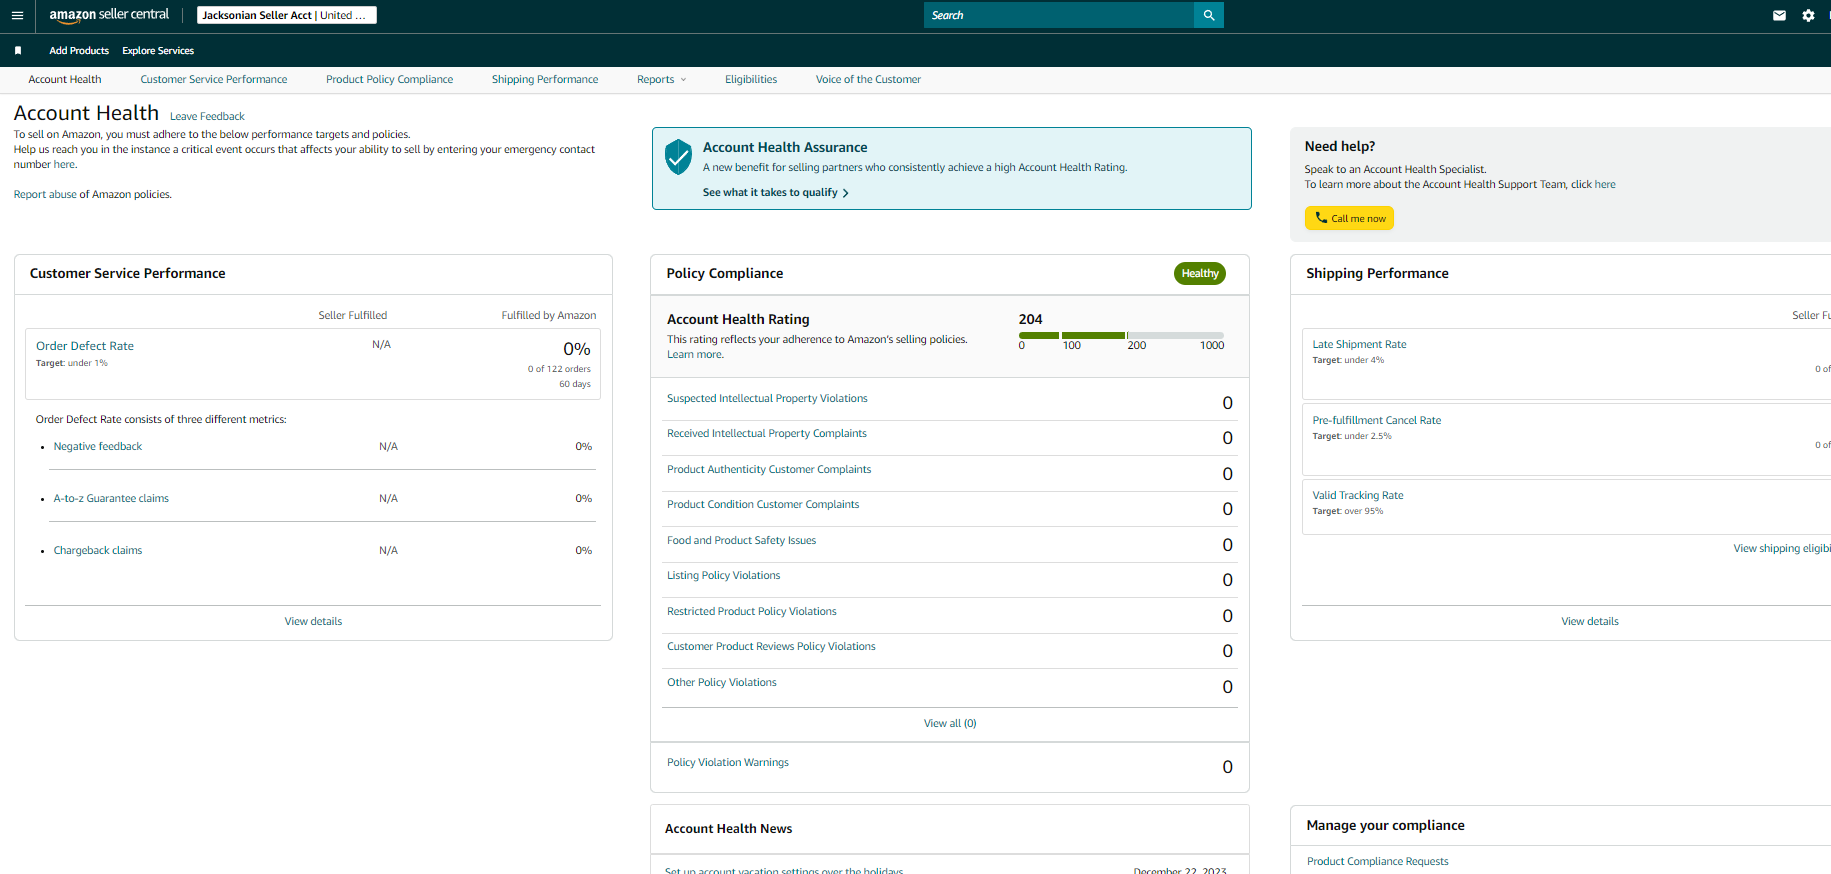Click the bookmark icon before Add Products

click(18, 50)
